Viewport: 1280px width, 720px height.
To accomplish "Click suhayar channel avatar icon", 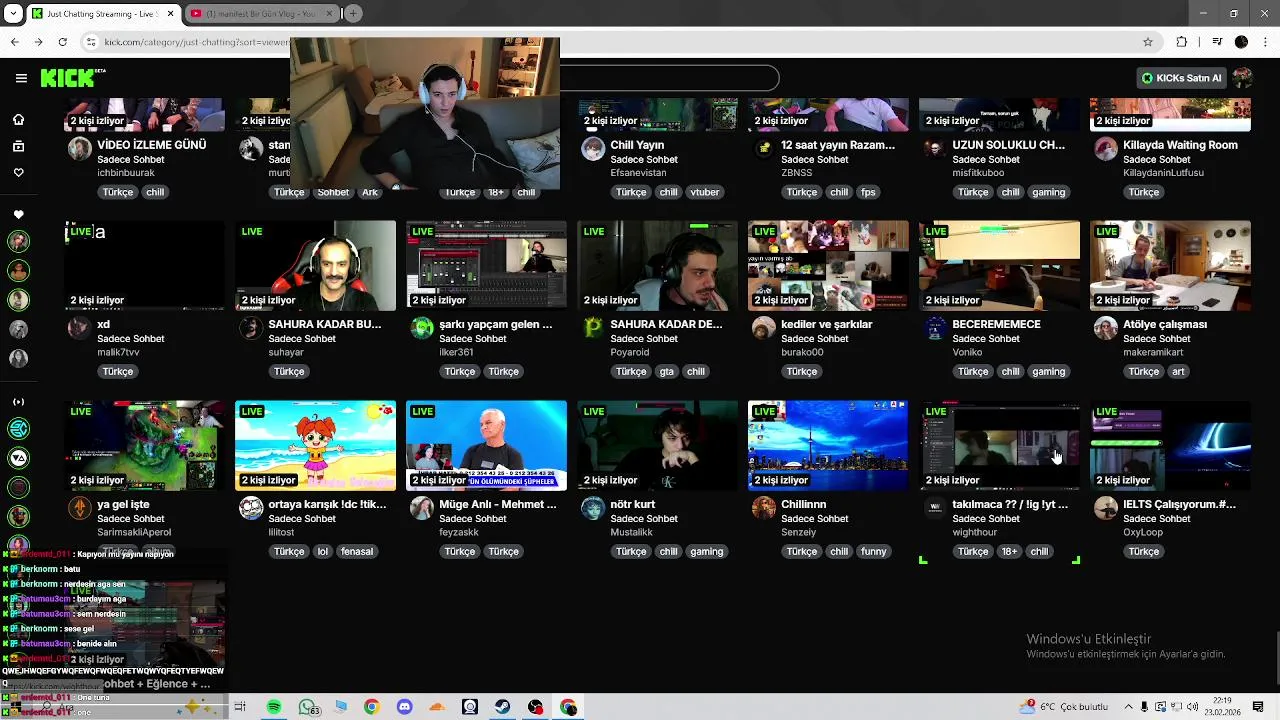I will point(251,329).
